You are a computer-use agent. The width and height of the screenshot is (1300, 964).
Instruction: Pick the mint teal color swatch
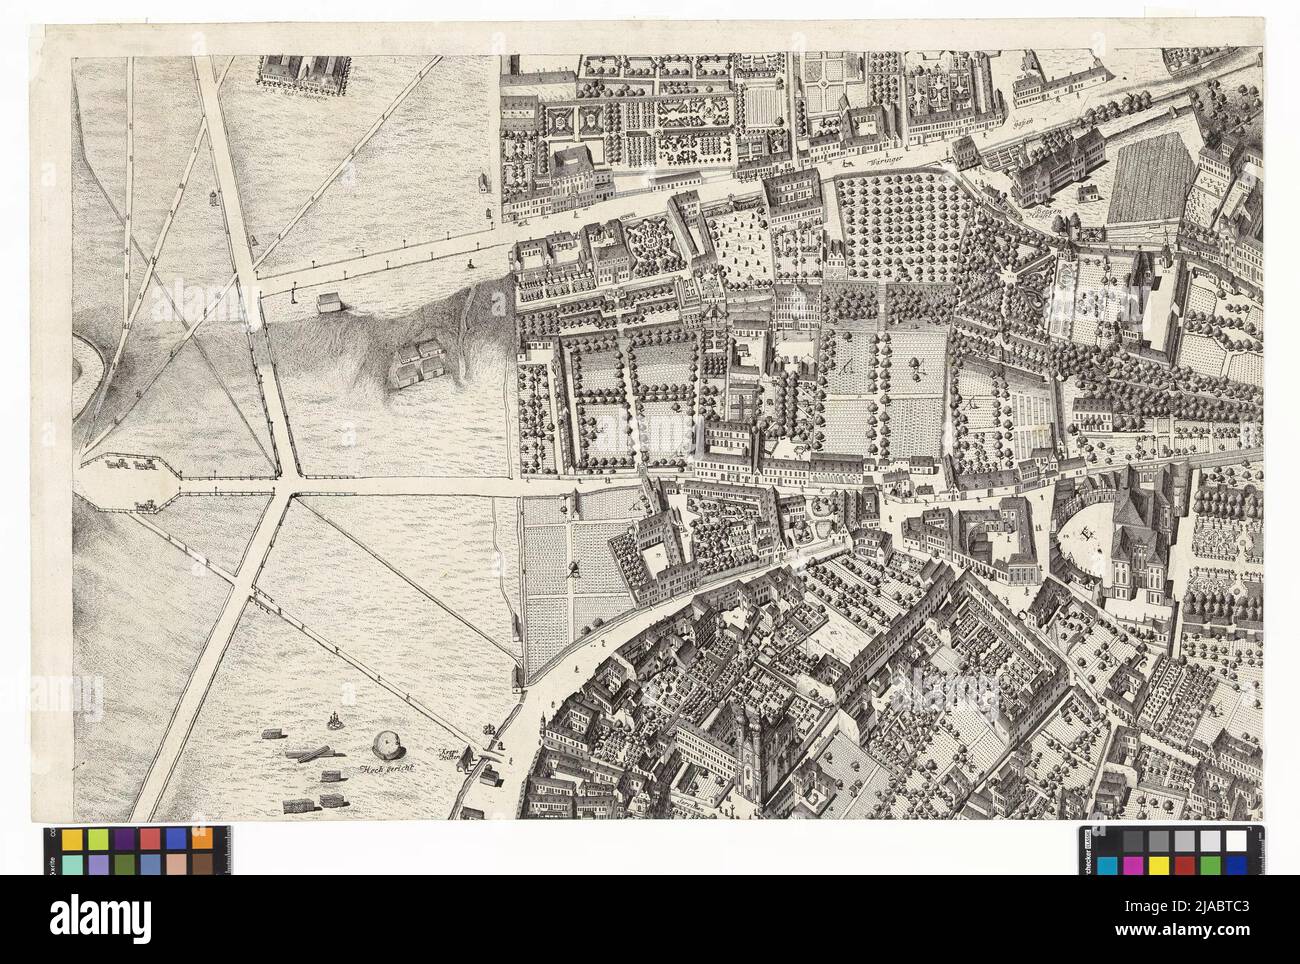click(72, 865)
